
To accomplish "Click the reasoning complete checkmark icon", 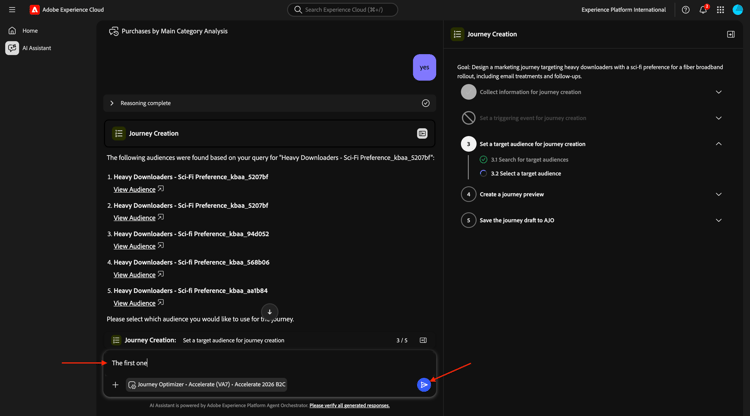I will click(x=426, y=103).
